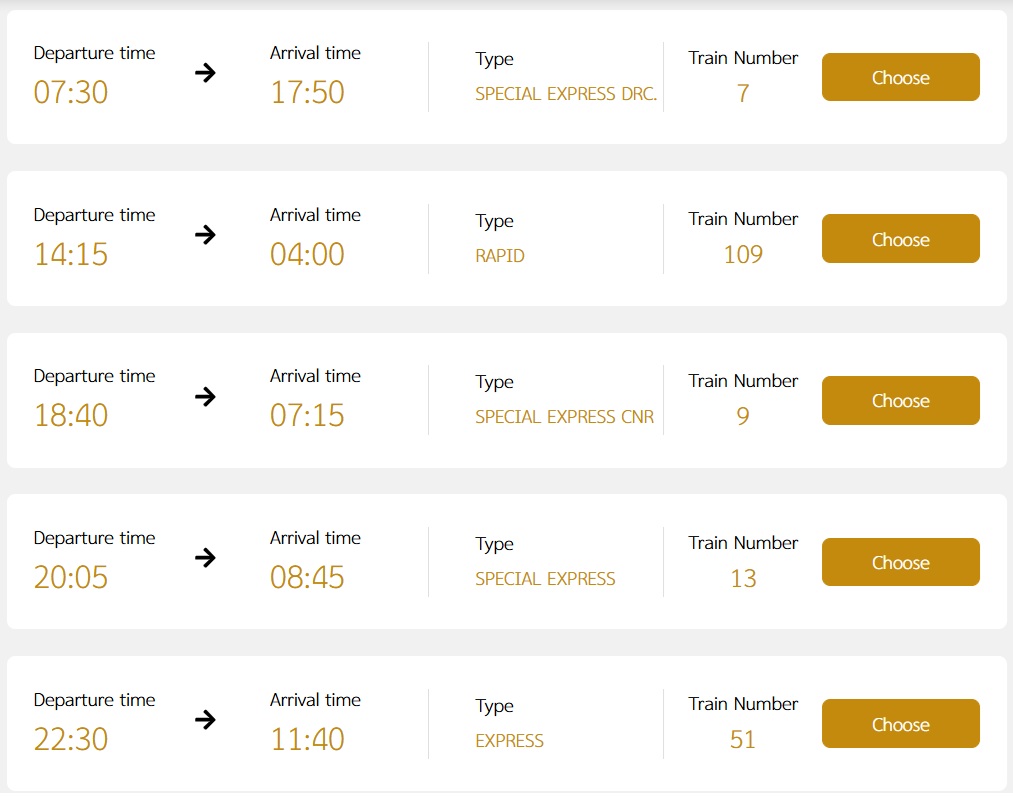Click the arrow icon on the 22:30 train
Viewport: 1013px width, 803px height.
coord(205,720)
